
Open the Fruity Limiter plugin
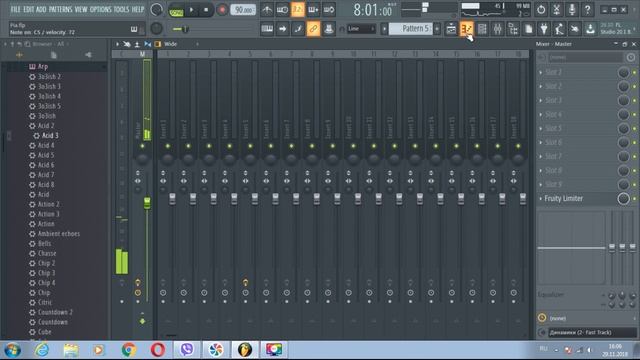[x=563, y=199]
